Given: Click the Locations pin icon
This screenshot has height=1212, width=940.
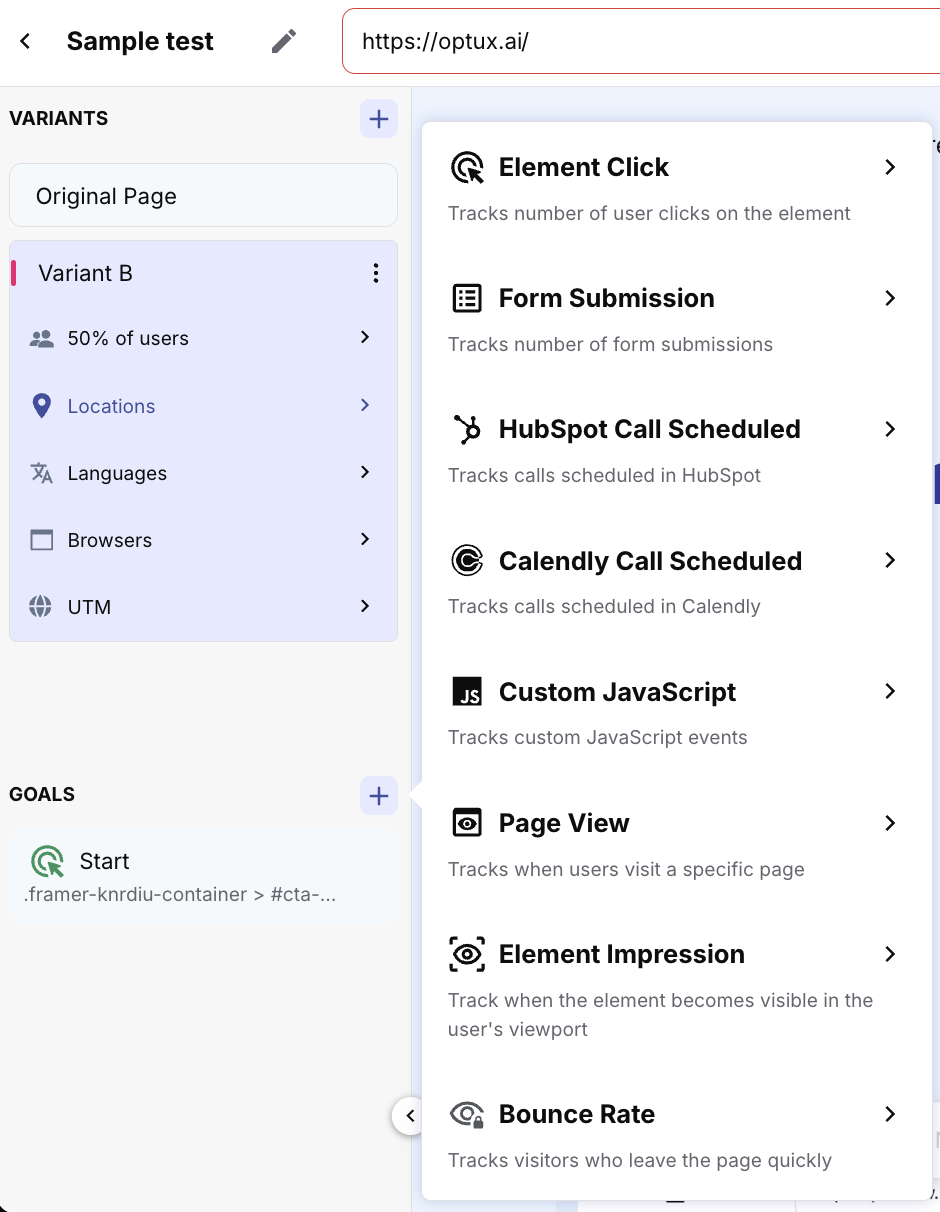Looking at the screenshot, I should (x=41, y=406).
